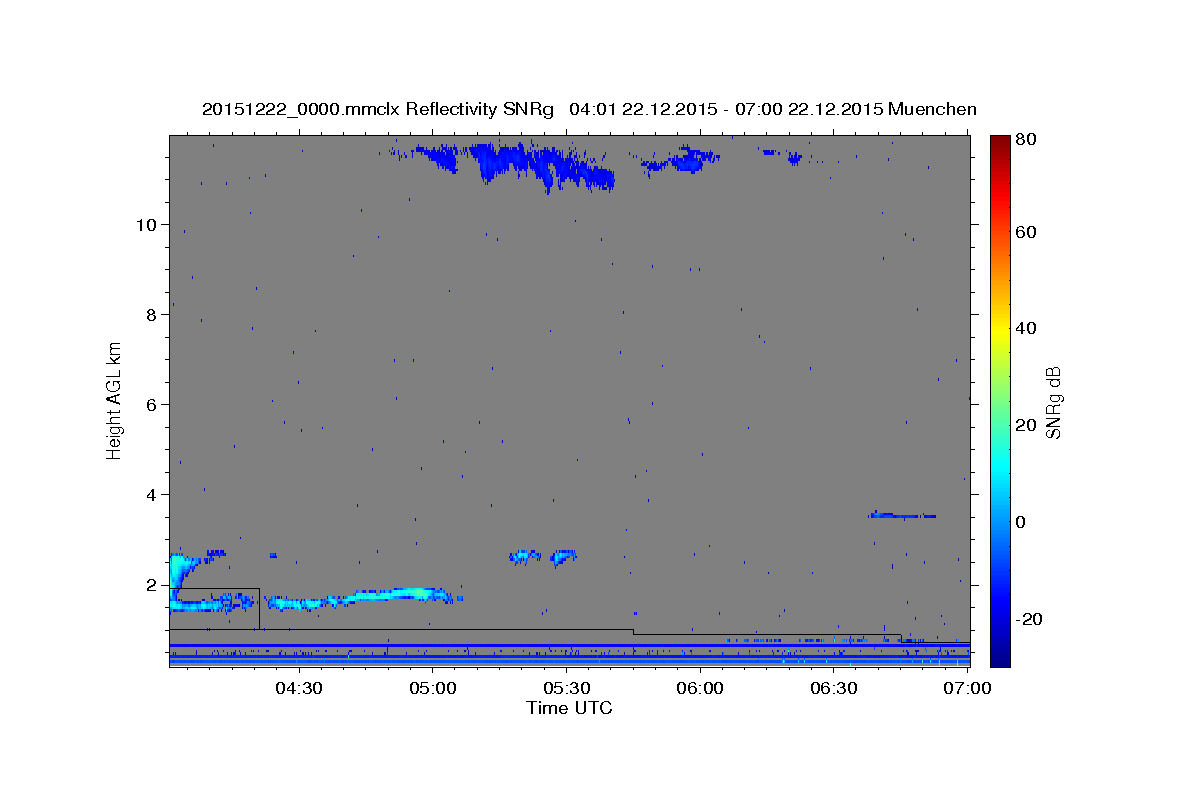This screenshot has width=1200, height=800.
Task: Click the 04:30 time tick label
Action: click(x=298, y=688)
